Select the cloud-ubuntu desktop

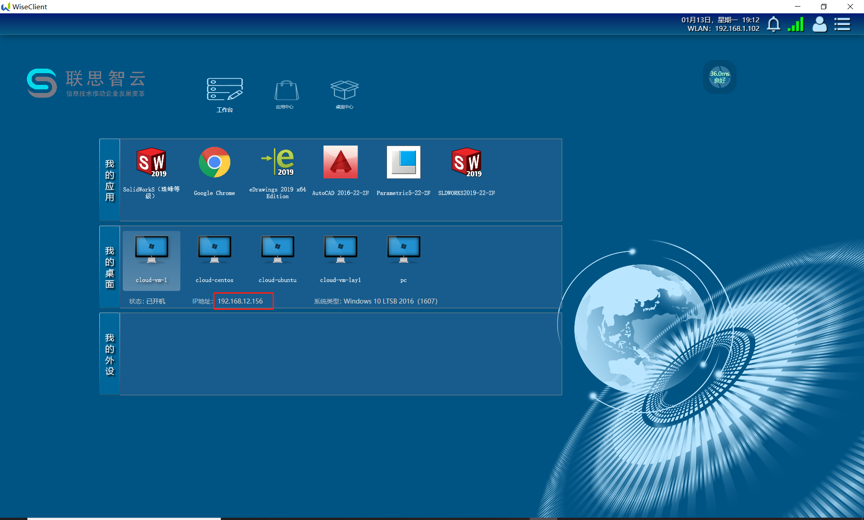pyautogui.click(x=277, y=250)
